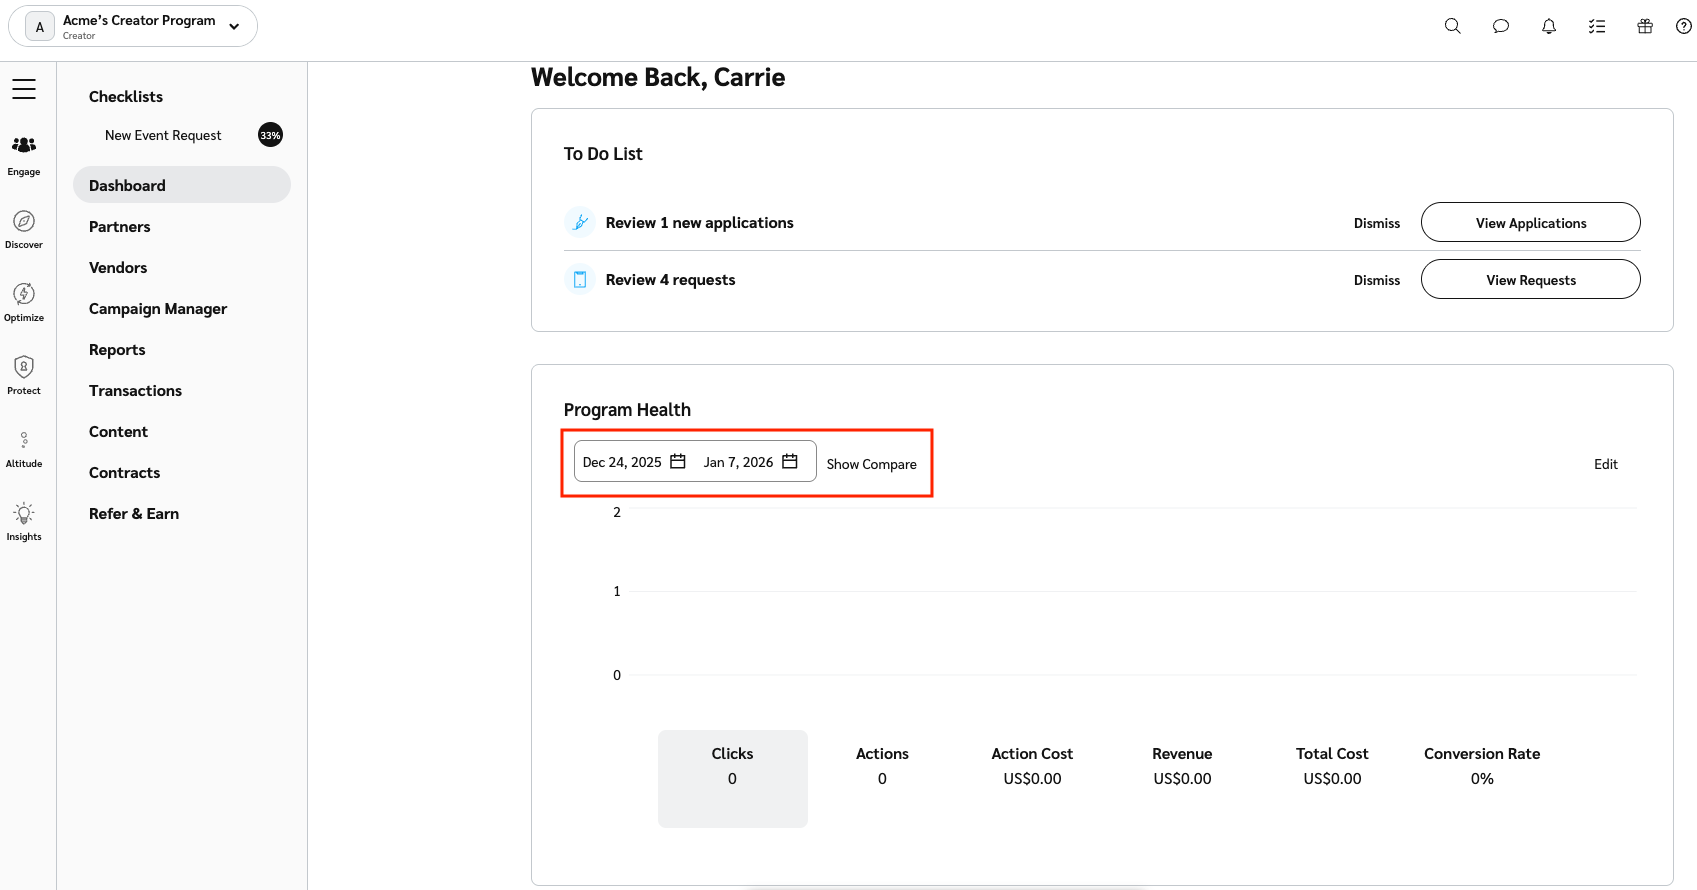Image resolution: width=1697 pixels, height=890 pixels.
Task: Click the gift rewards icon
Action: [1644, 26]
